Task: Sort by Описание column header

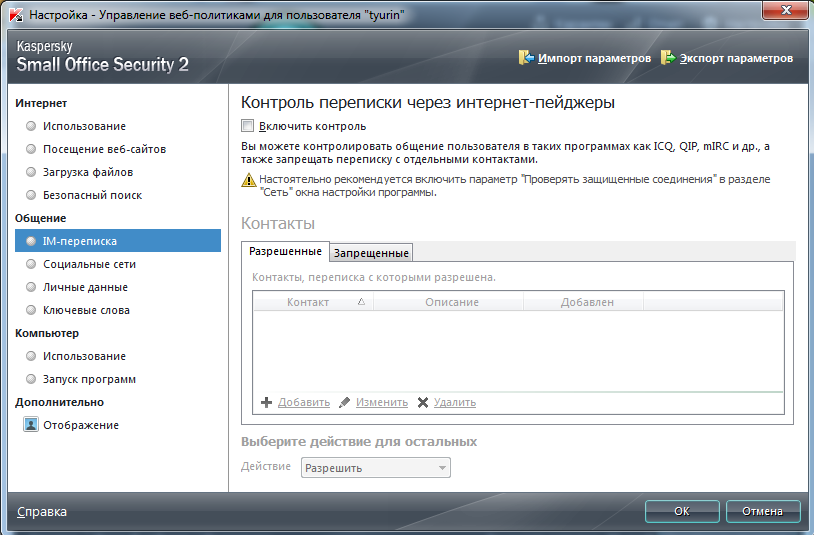Action: (449, 302)
